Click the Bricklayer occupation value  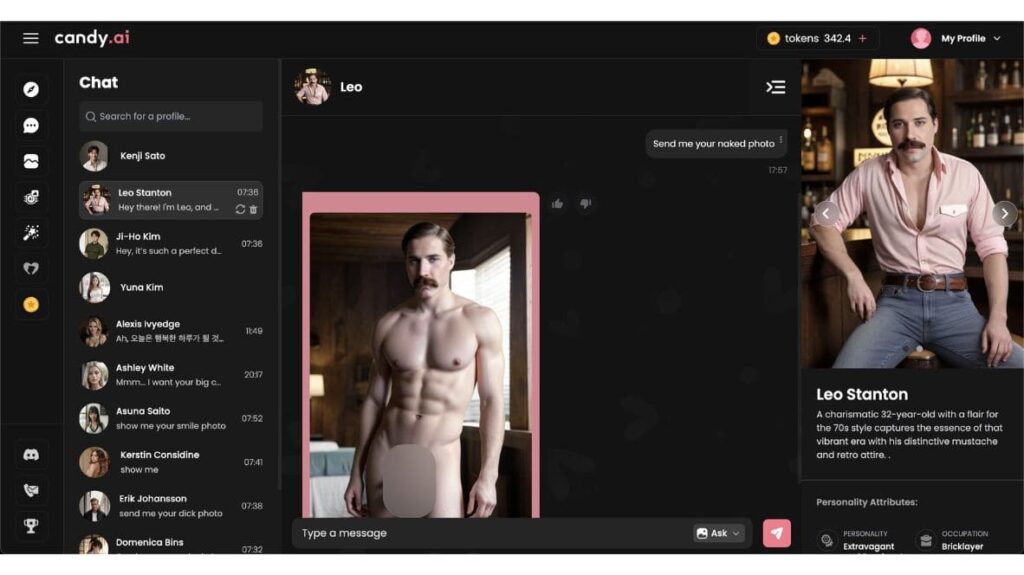click(x=962, y=546)
